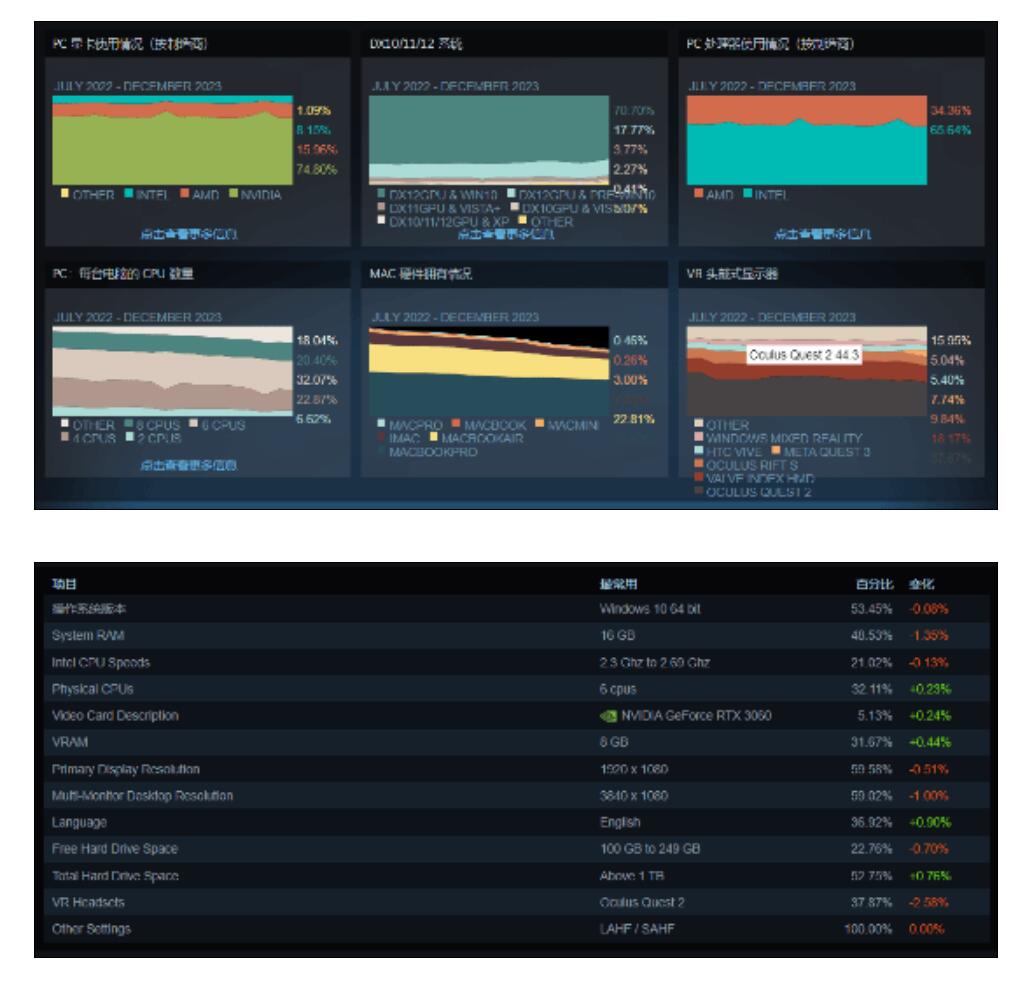The width and height of the screenshot is (1022, 981).
Task: Click the "100 GB to 249 GB" value
Action: coord(650,849)
